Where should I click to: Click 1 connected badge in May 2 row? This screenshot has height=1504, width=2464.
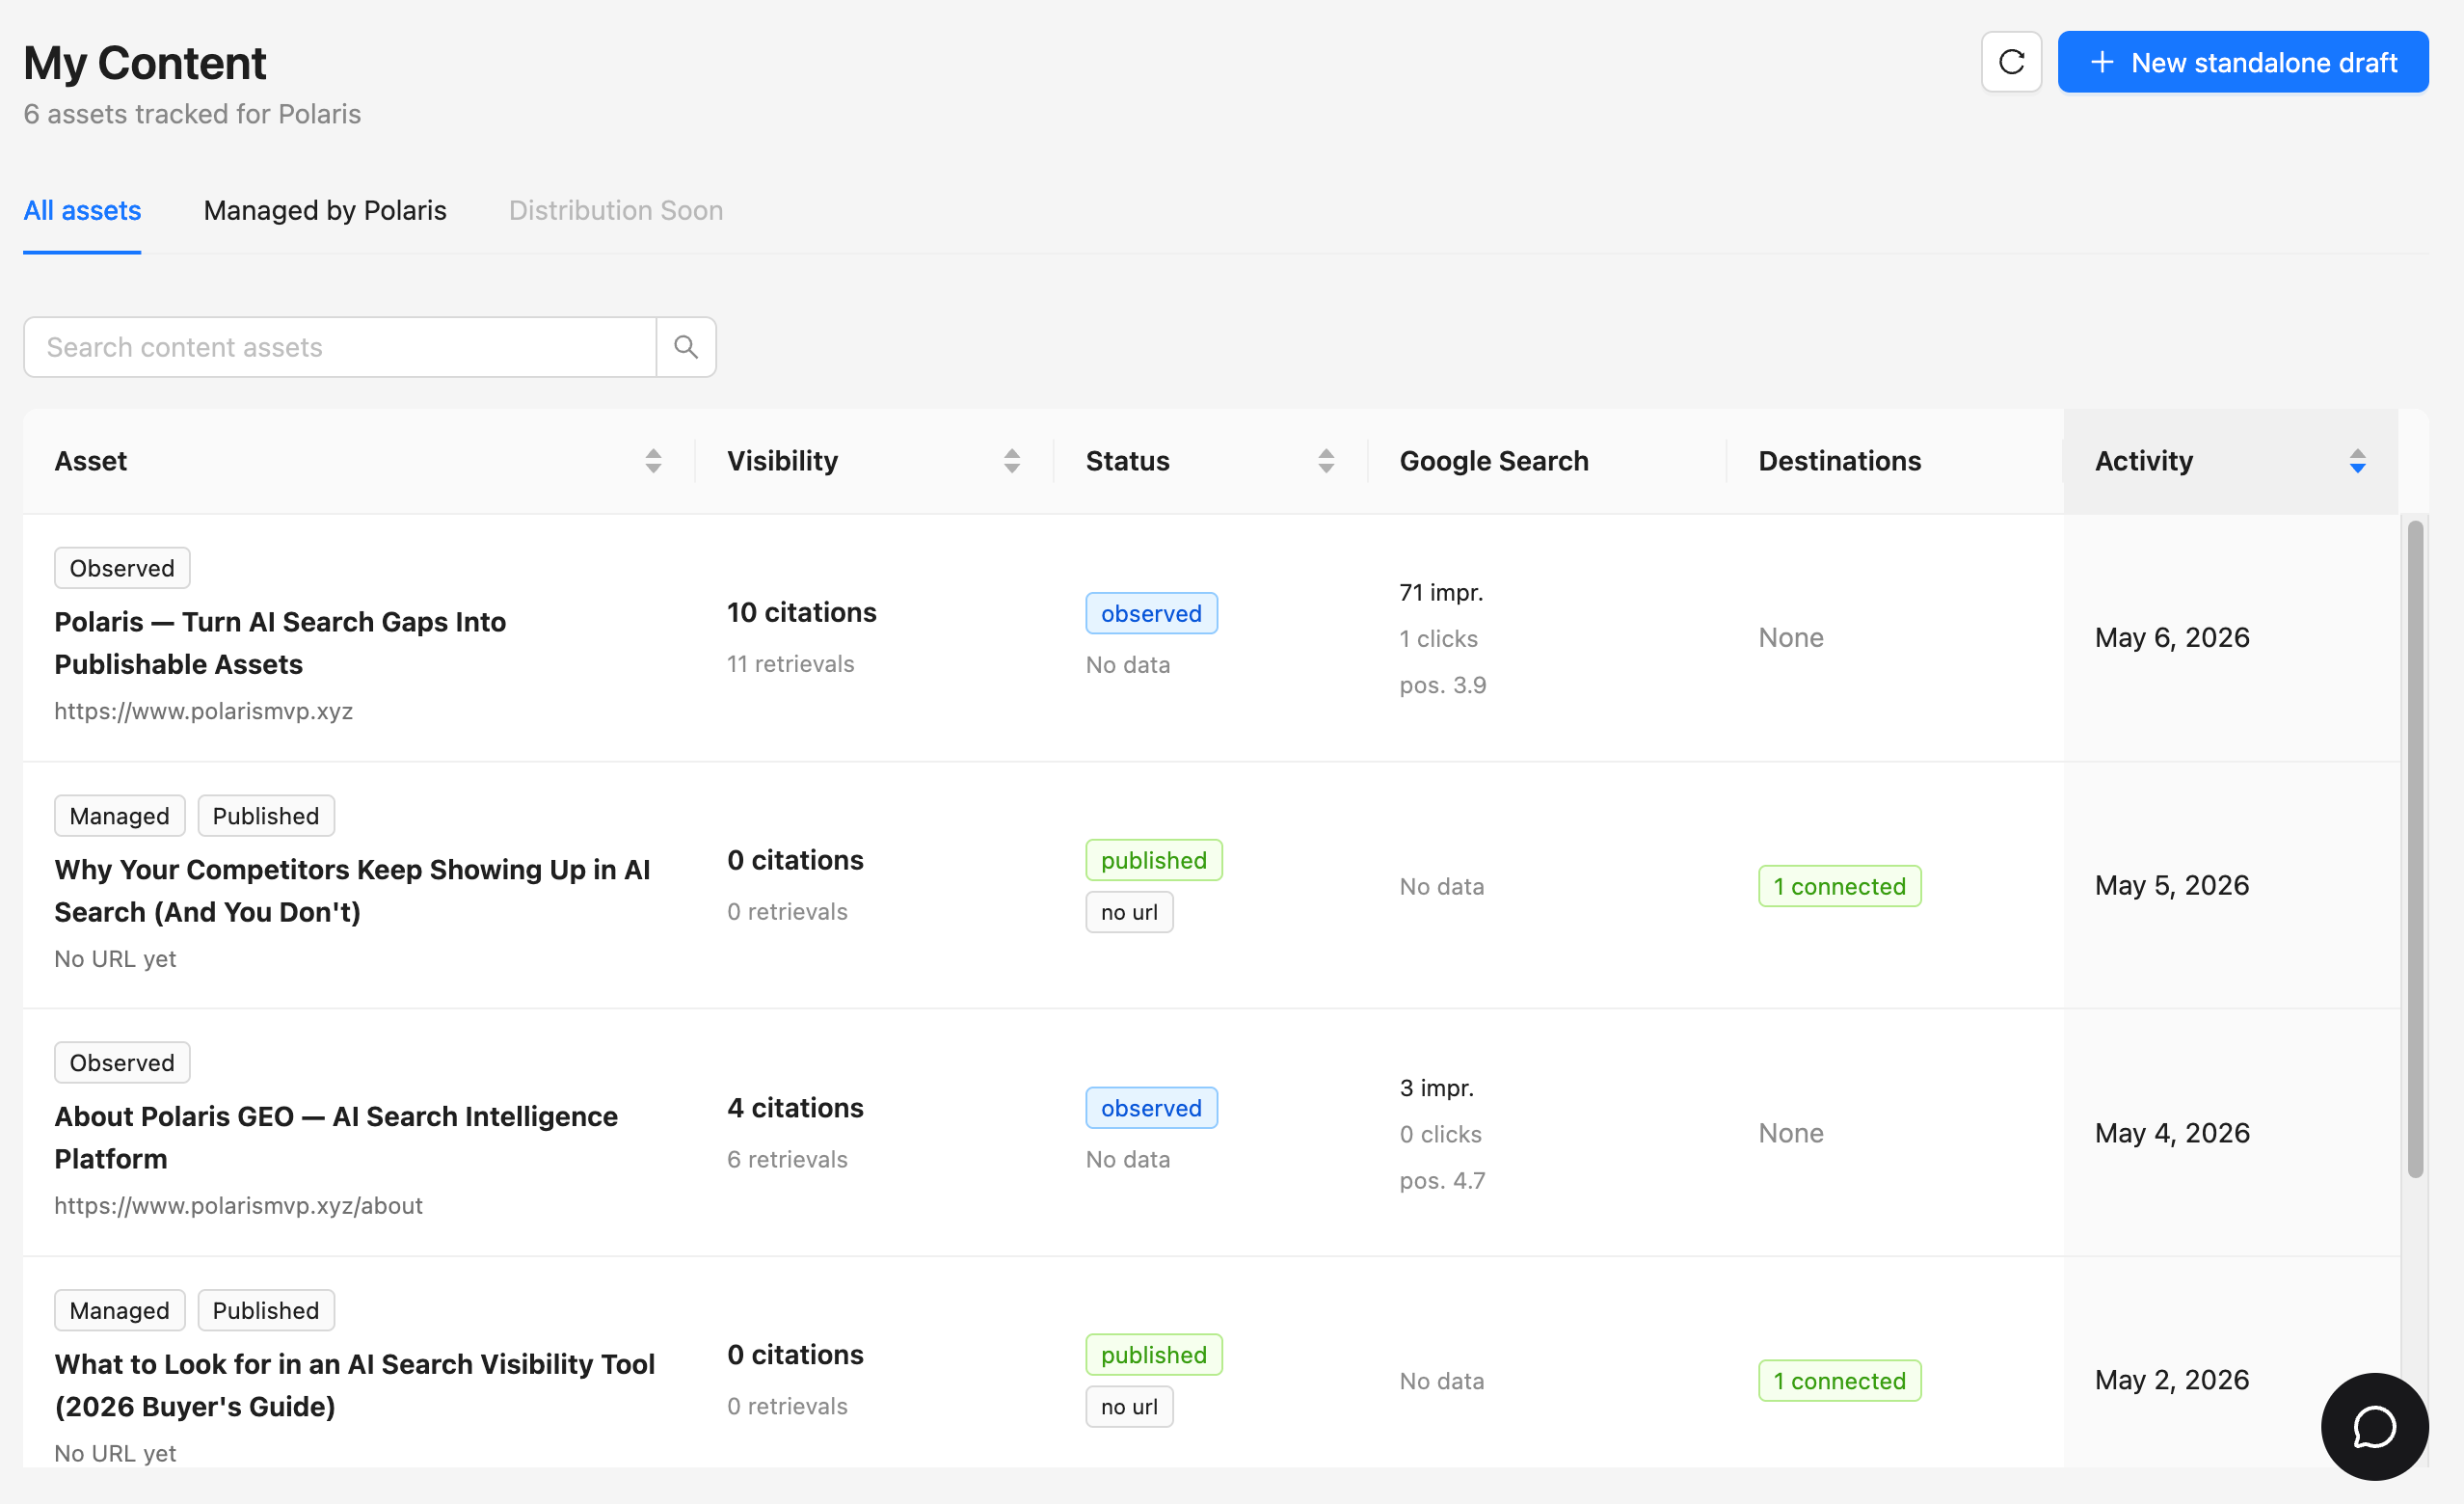pos(1839,1381)
